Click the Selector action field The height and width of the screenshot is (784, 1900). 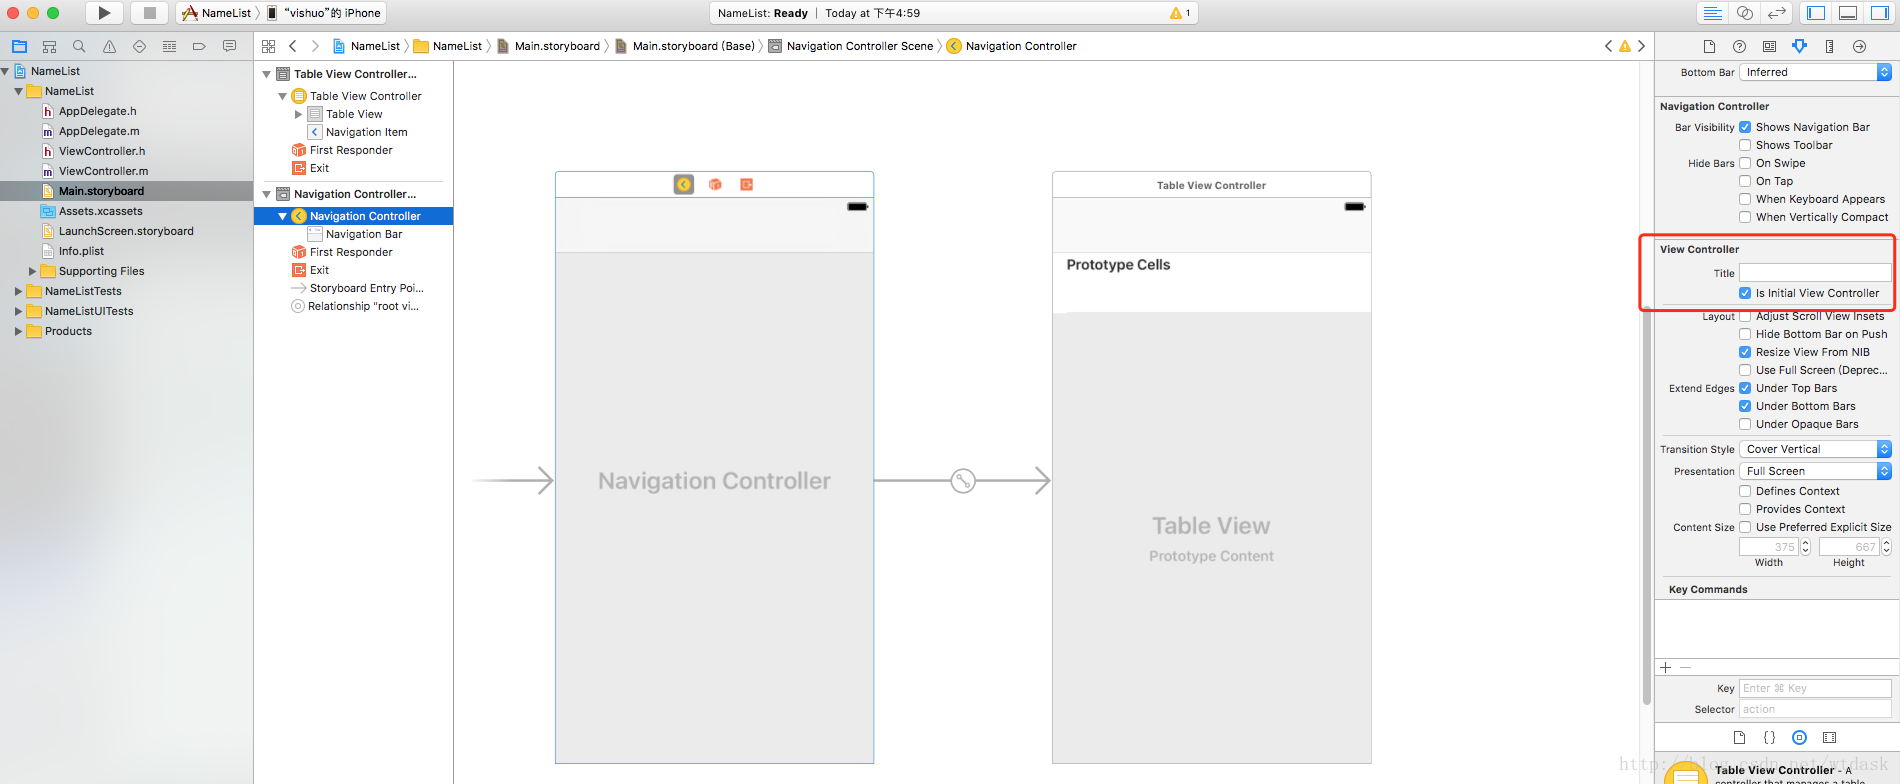point(1815,709)
